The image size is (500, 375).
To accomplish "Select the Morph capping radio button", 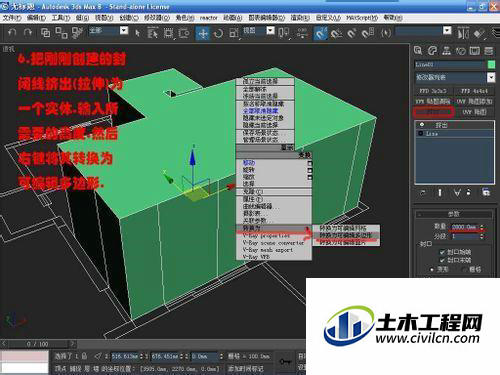I will 432,269.
